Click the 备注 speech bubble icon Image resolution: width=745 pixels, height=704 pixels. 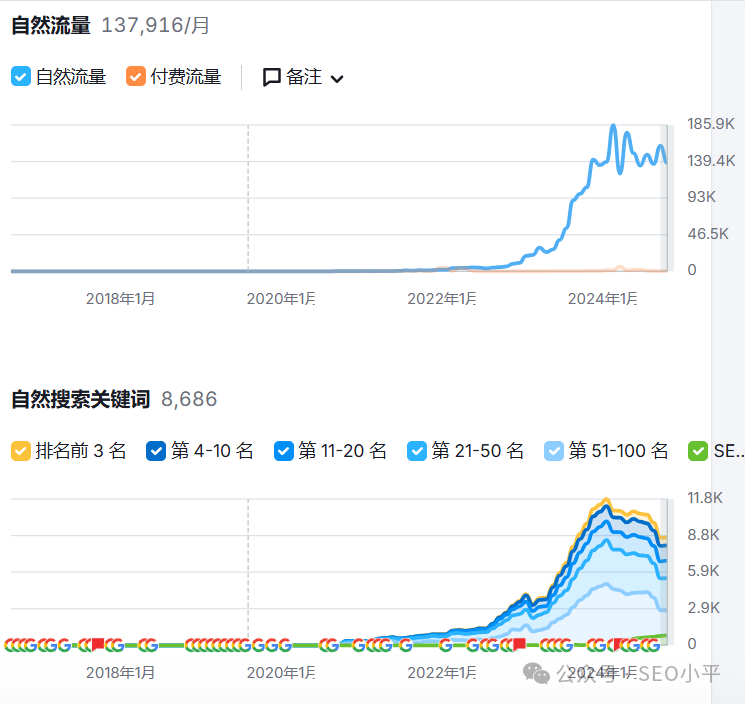[272, 77]
